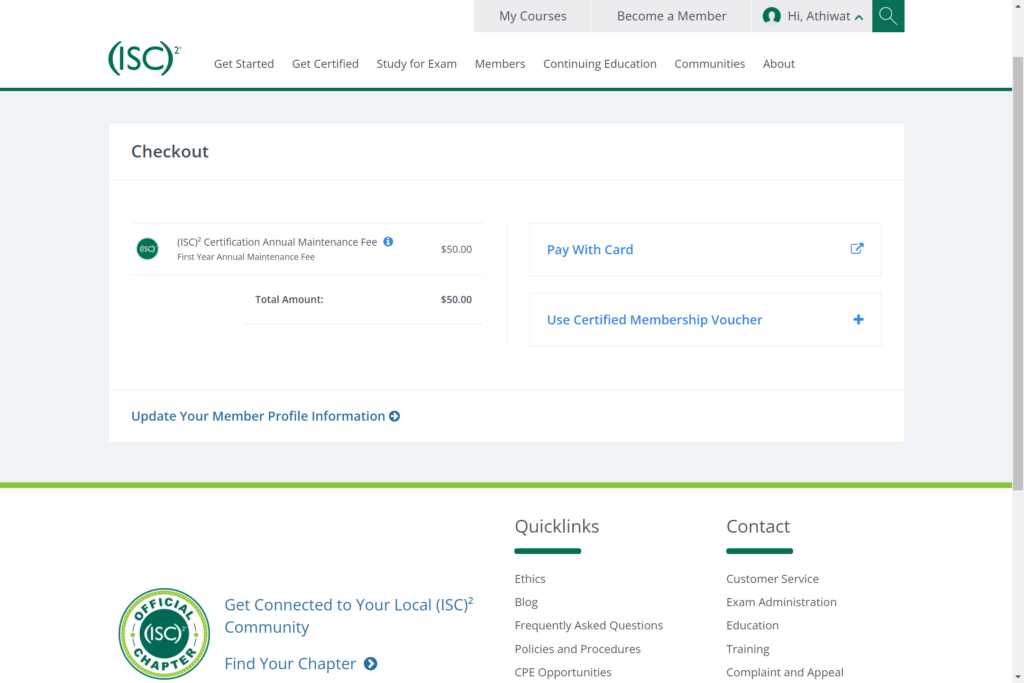
Task: Click the Quicklinks heading
Action: (556, 526)
